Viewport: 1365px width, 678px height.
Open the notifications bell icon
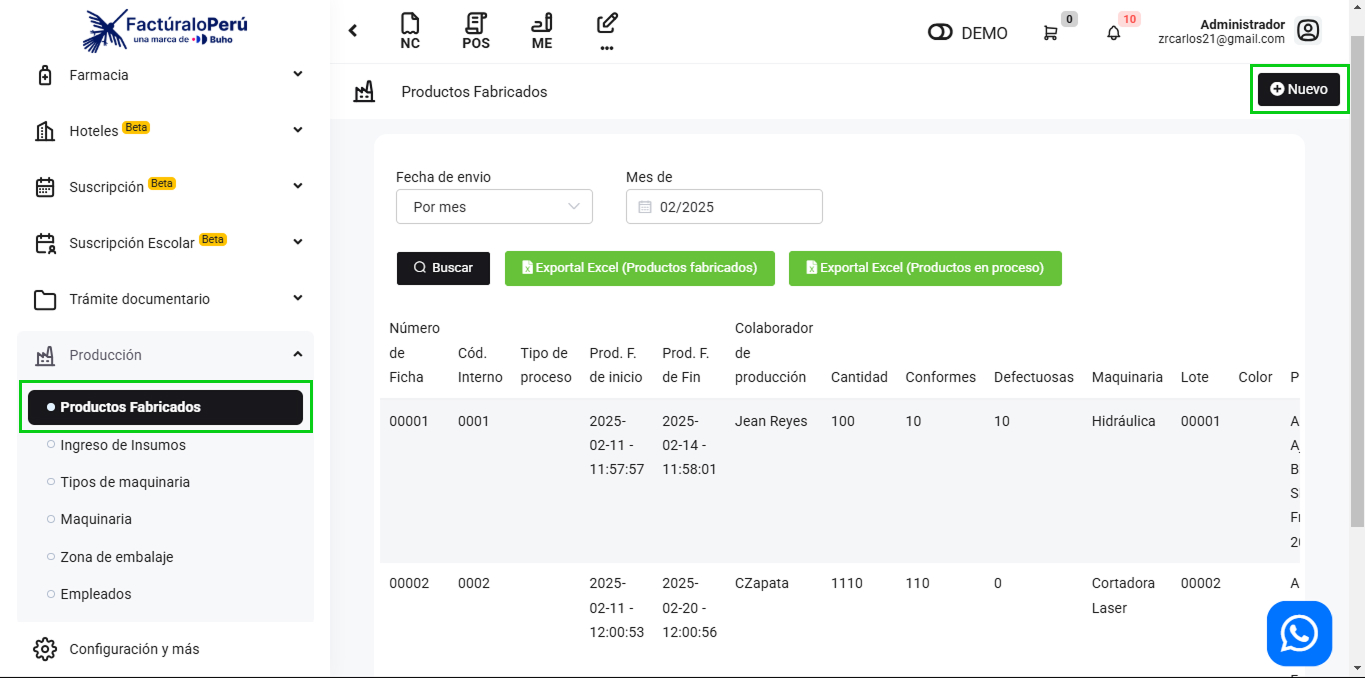[1114, 33]
